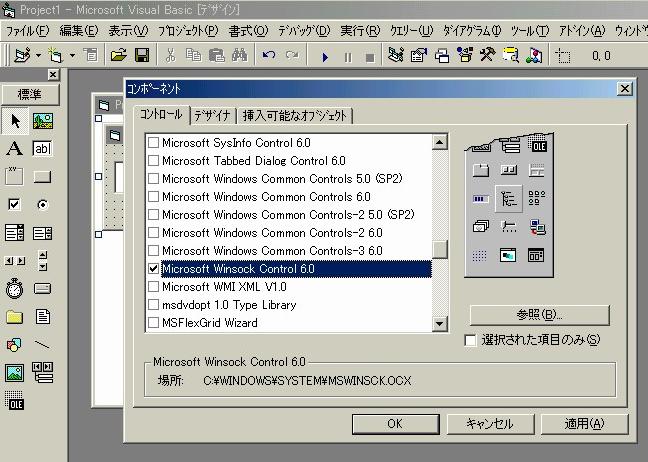Select the TextBox tool (abl)
The image size is (648, 462).
[43, 148]
